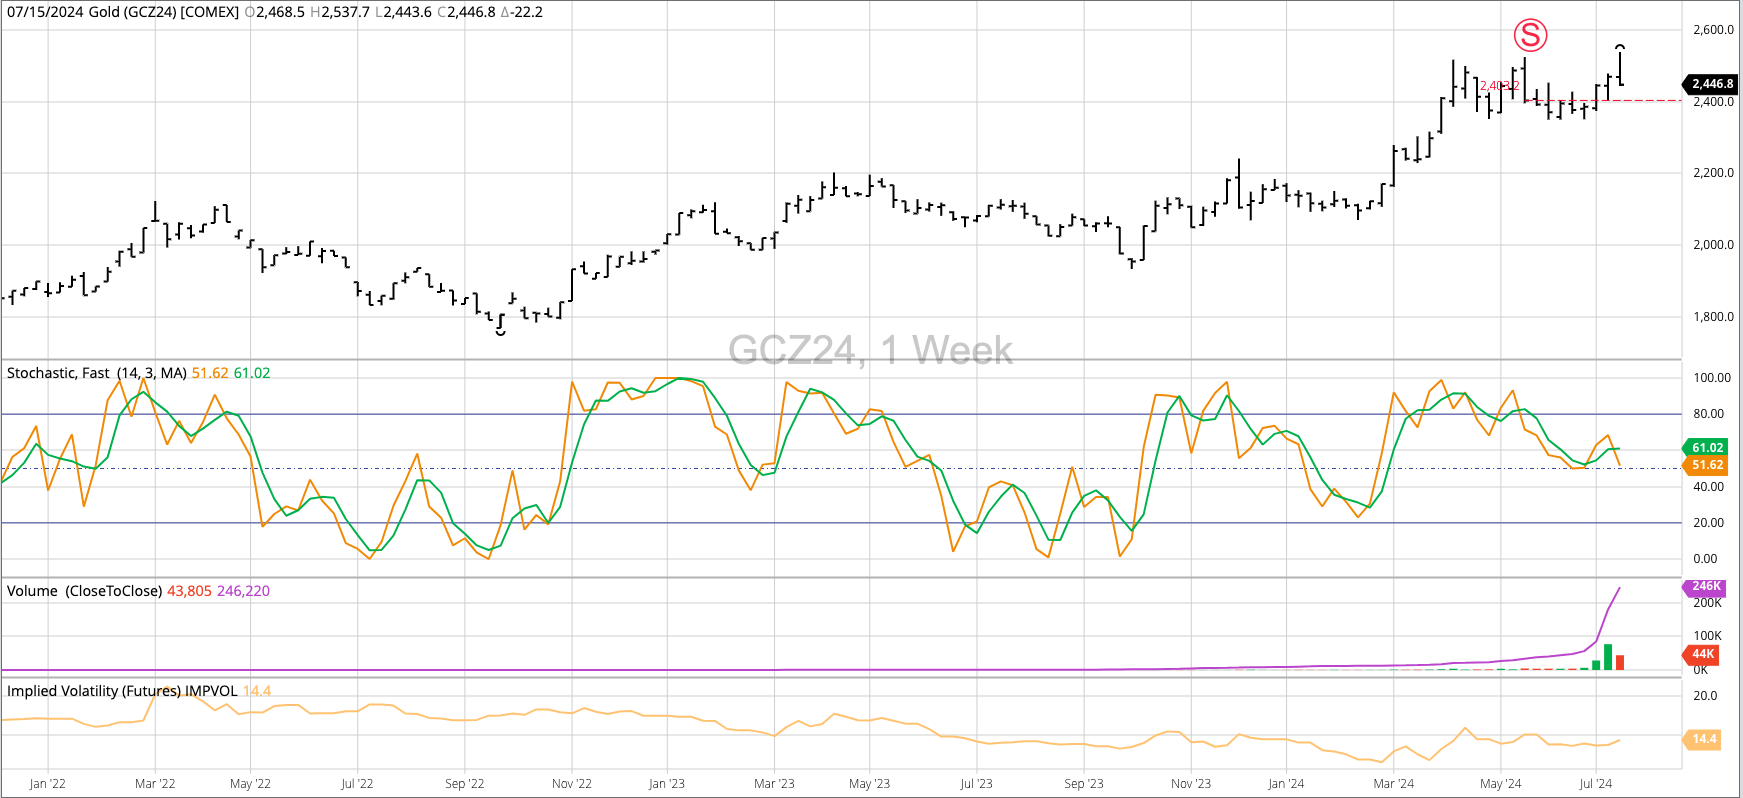This screenshot has width=1743, height=798.
Task: Open the Implied Volatility (Futures) indicator label
Action: [122, 691]
